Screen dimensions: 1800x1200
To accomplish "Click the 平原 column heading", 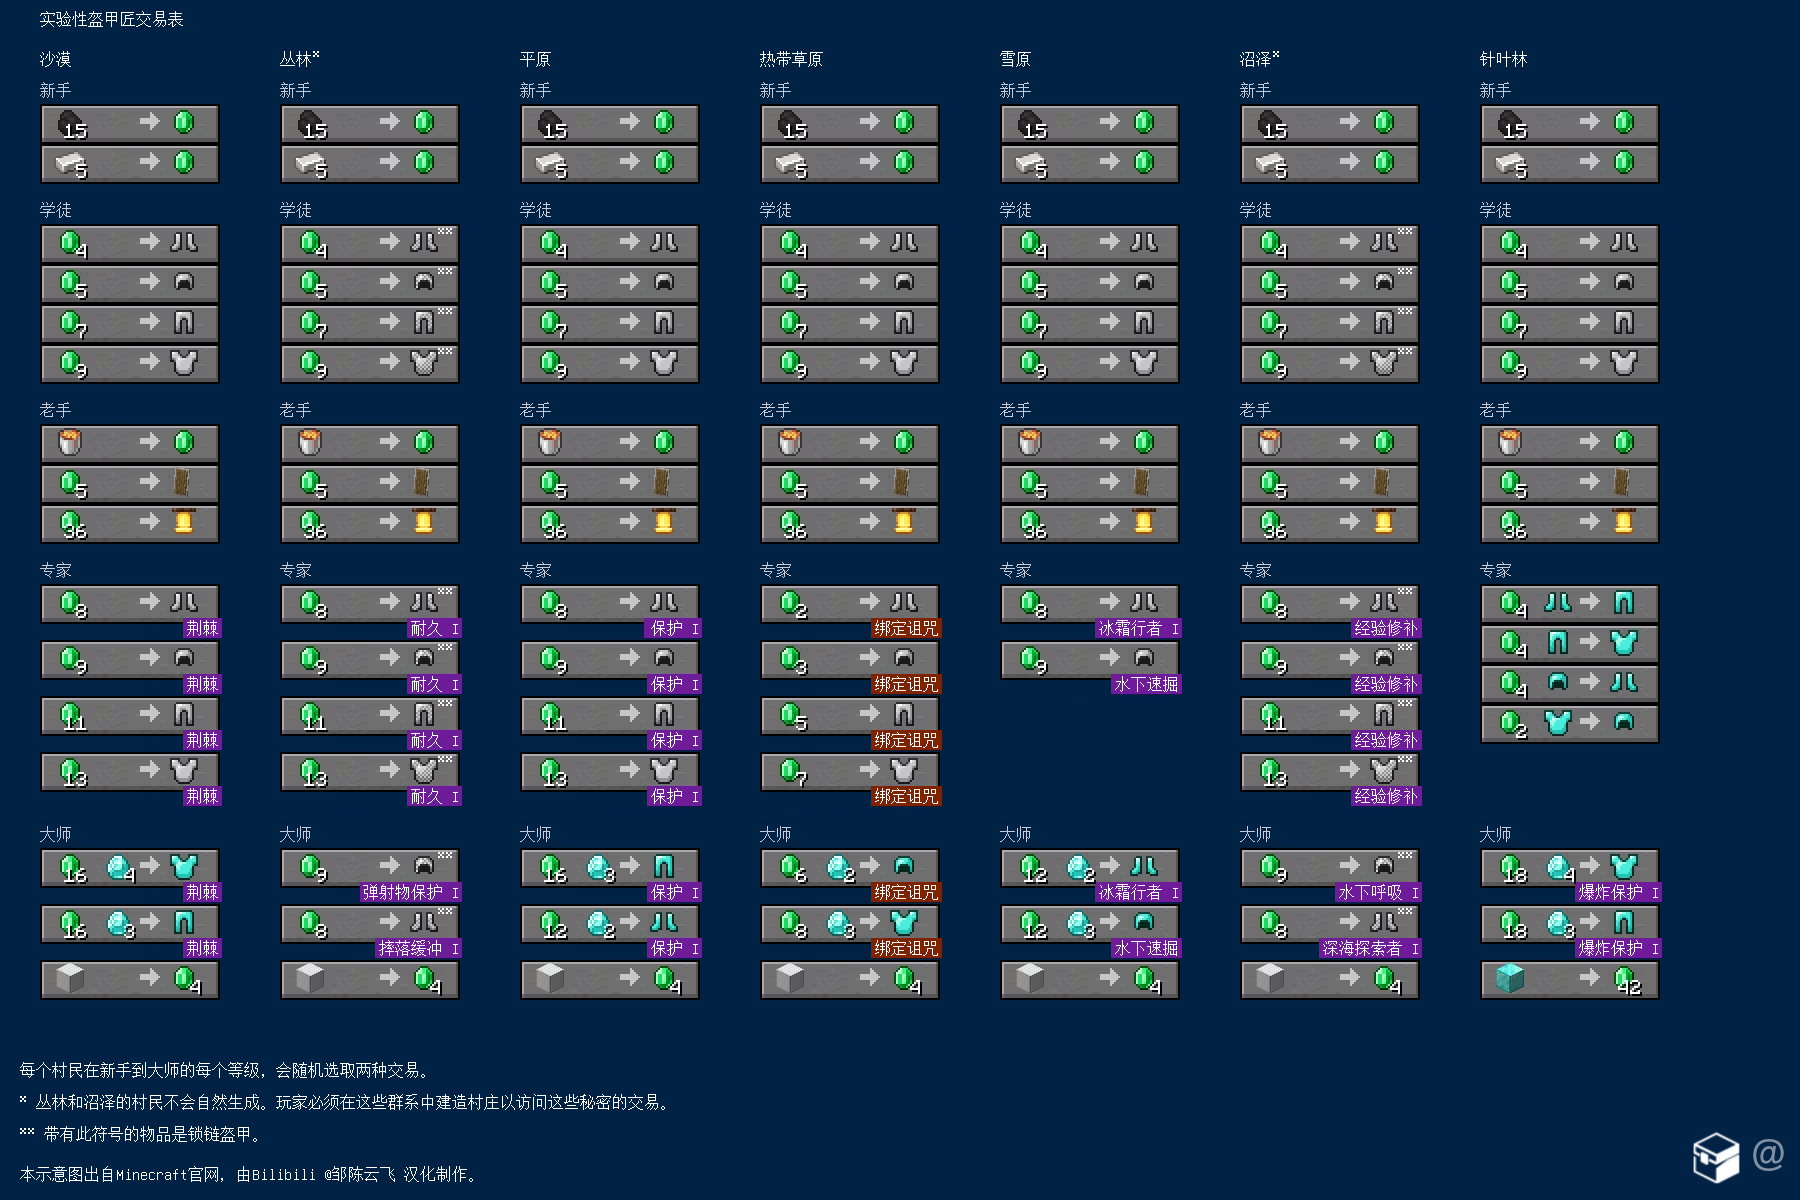I will [536, 59].
